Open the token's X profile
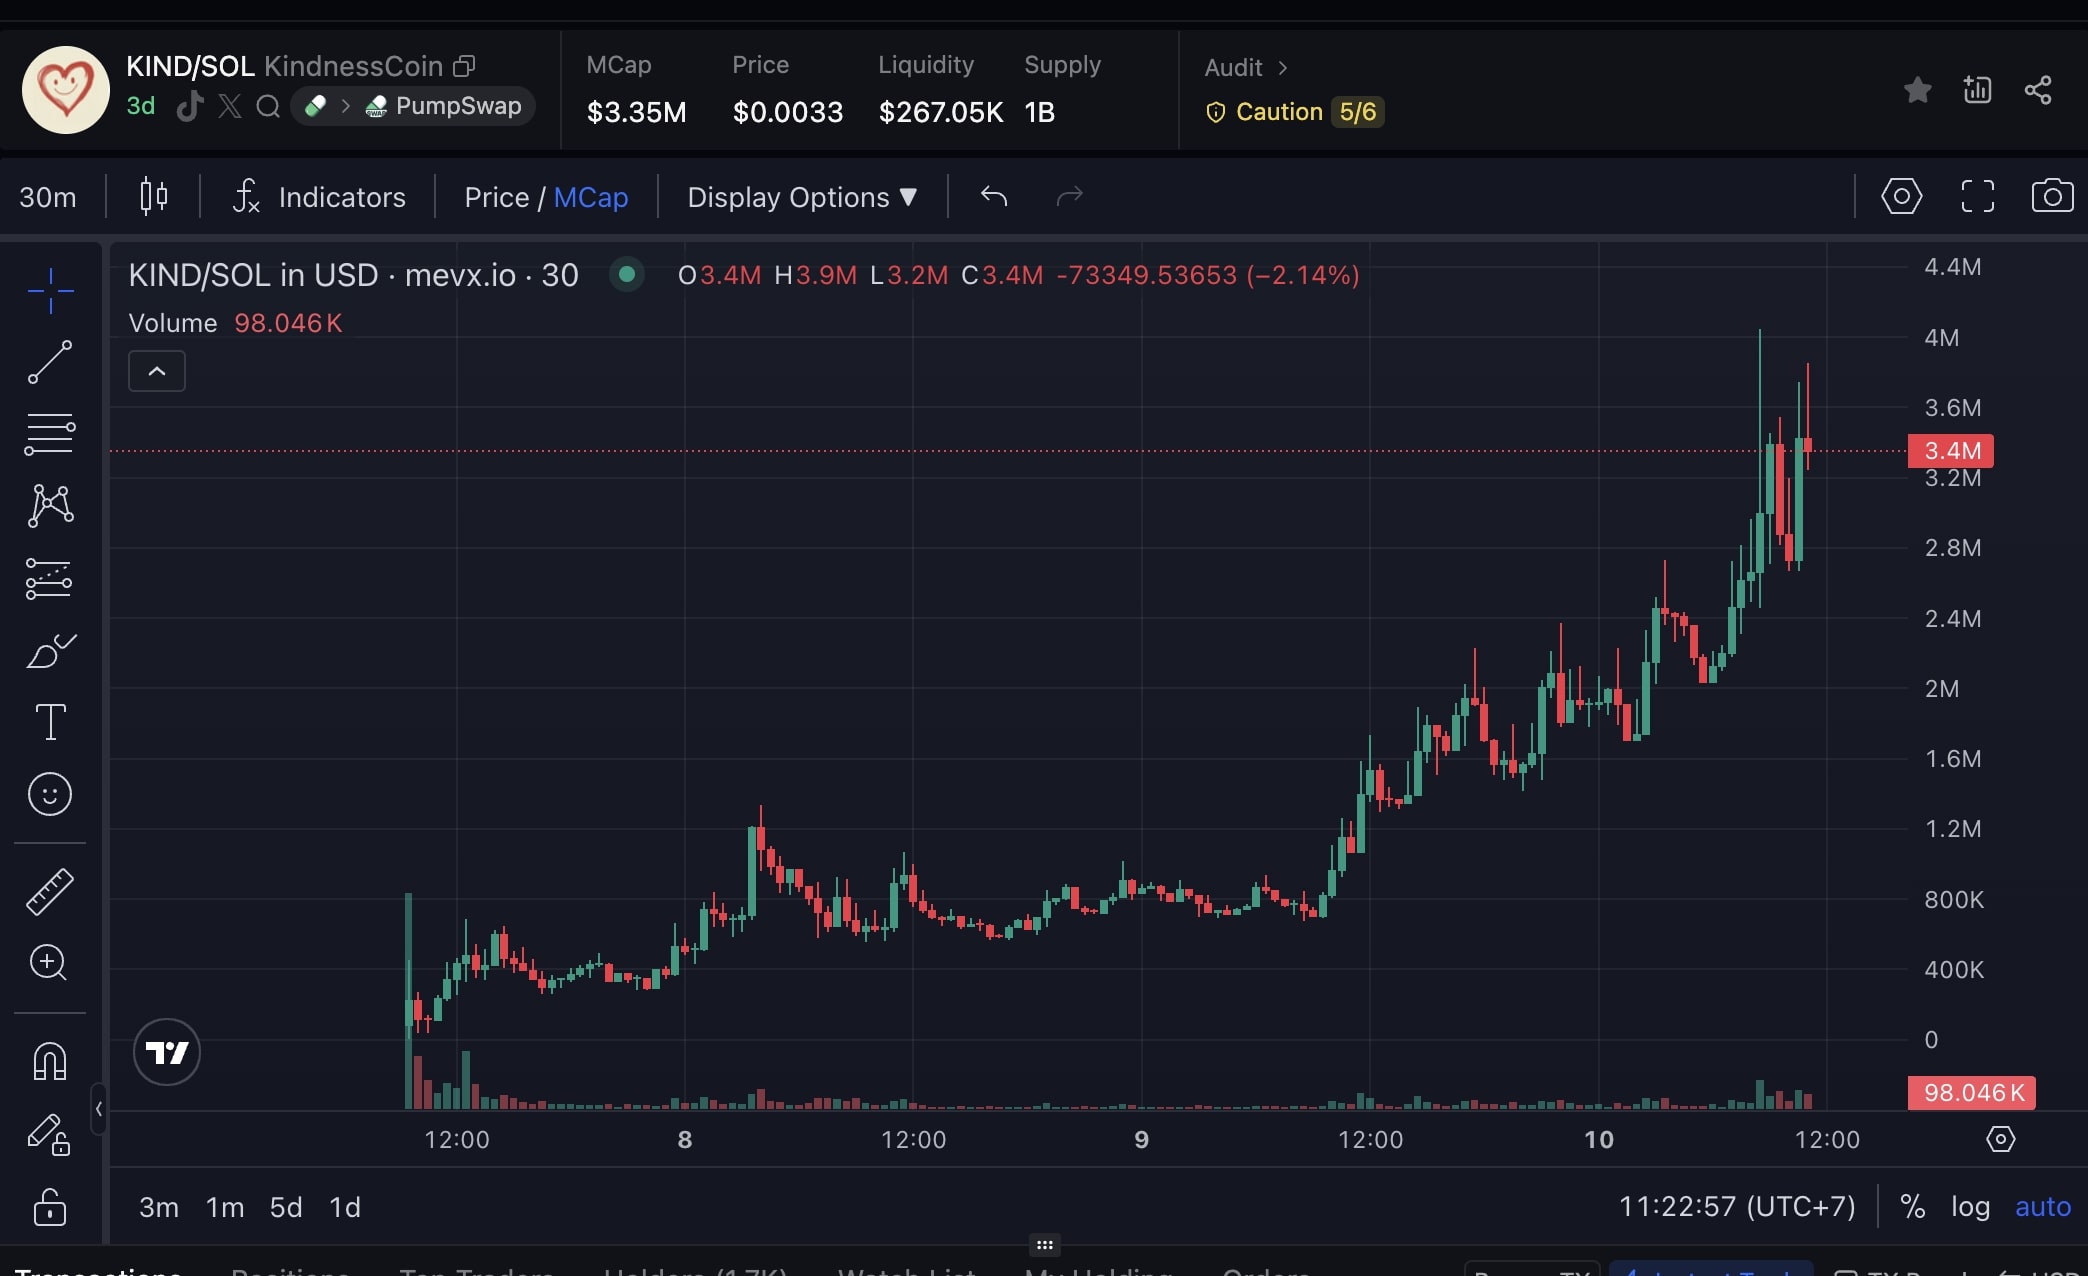The width and height of the screenshot is (2088, 1276). click(230, 106)
